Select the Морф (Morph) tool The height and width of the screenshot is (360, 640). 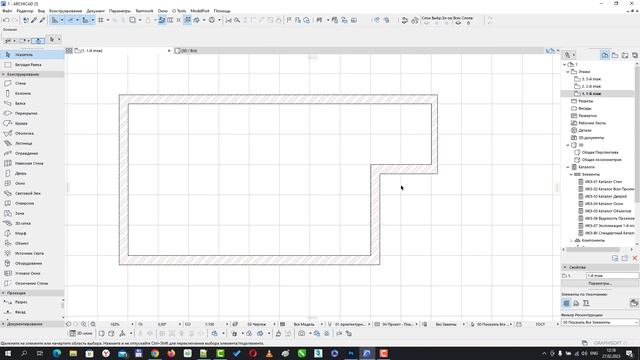tap(32, 233)
